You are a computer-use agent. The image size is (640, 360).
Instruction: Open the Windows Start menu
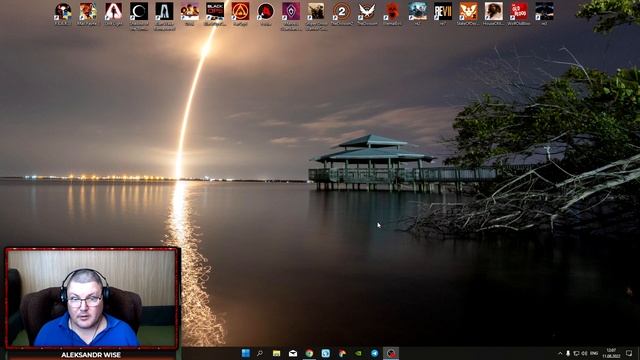[x=245, y=353]
